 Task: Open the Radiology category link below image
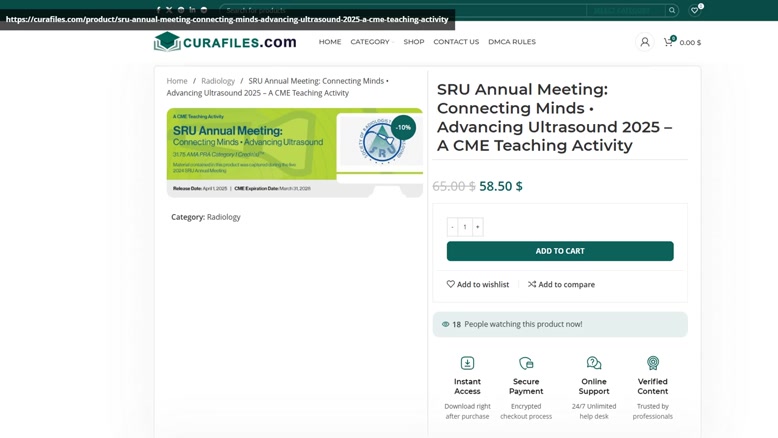point(223,217)
